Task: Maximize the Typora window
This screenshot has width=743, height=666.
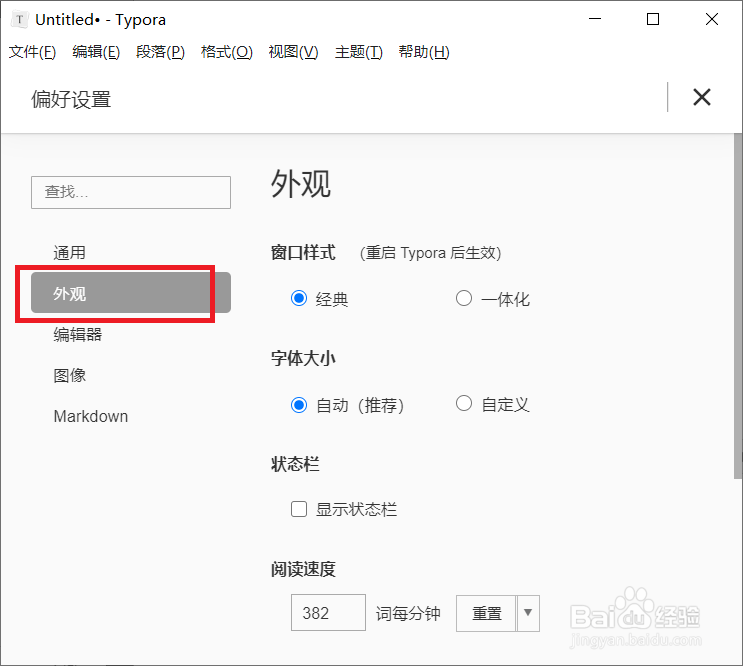Action: [653, 19]
